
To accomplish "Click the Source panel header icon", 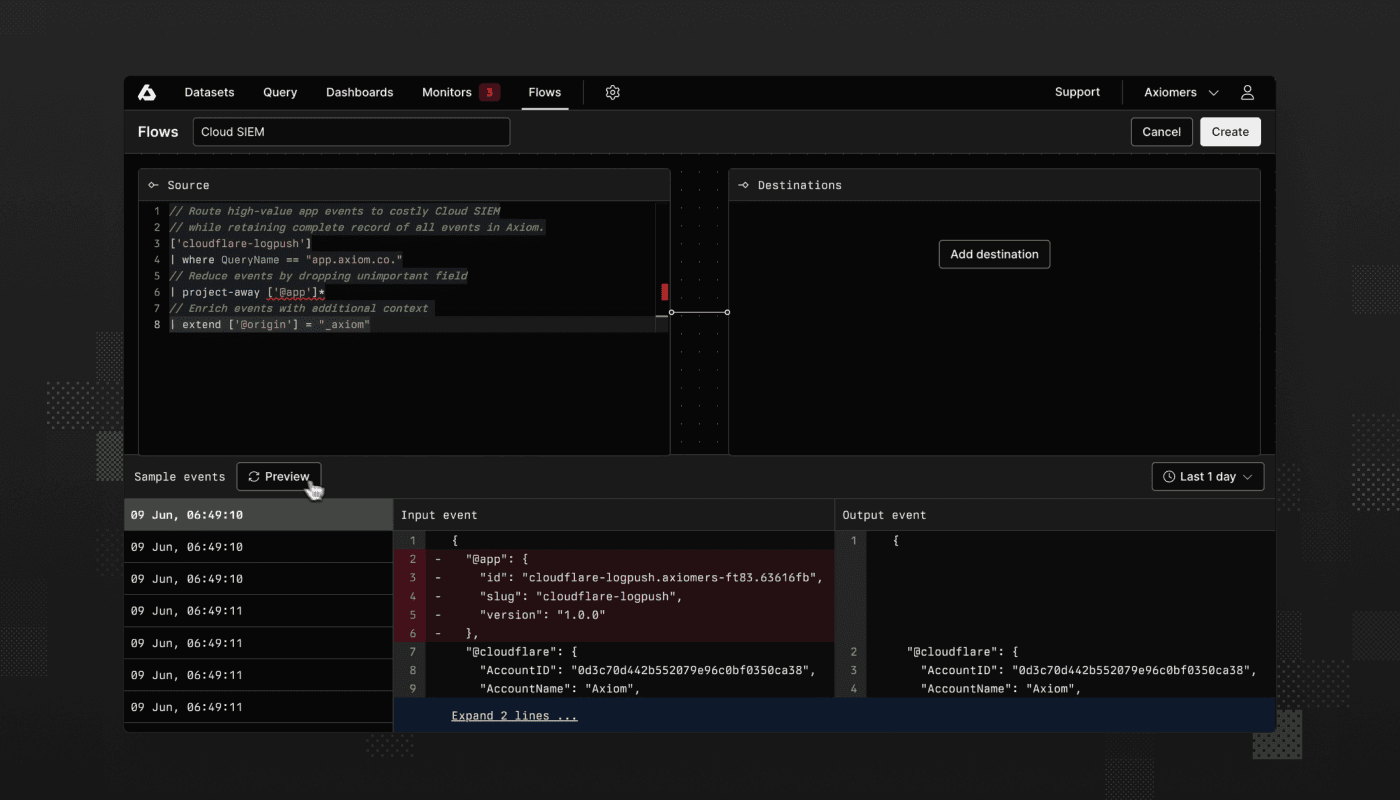I will coord(153,185).
